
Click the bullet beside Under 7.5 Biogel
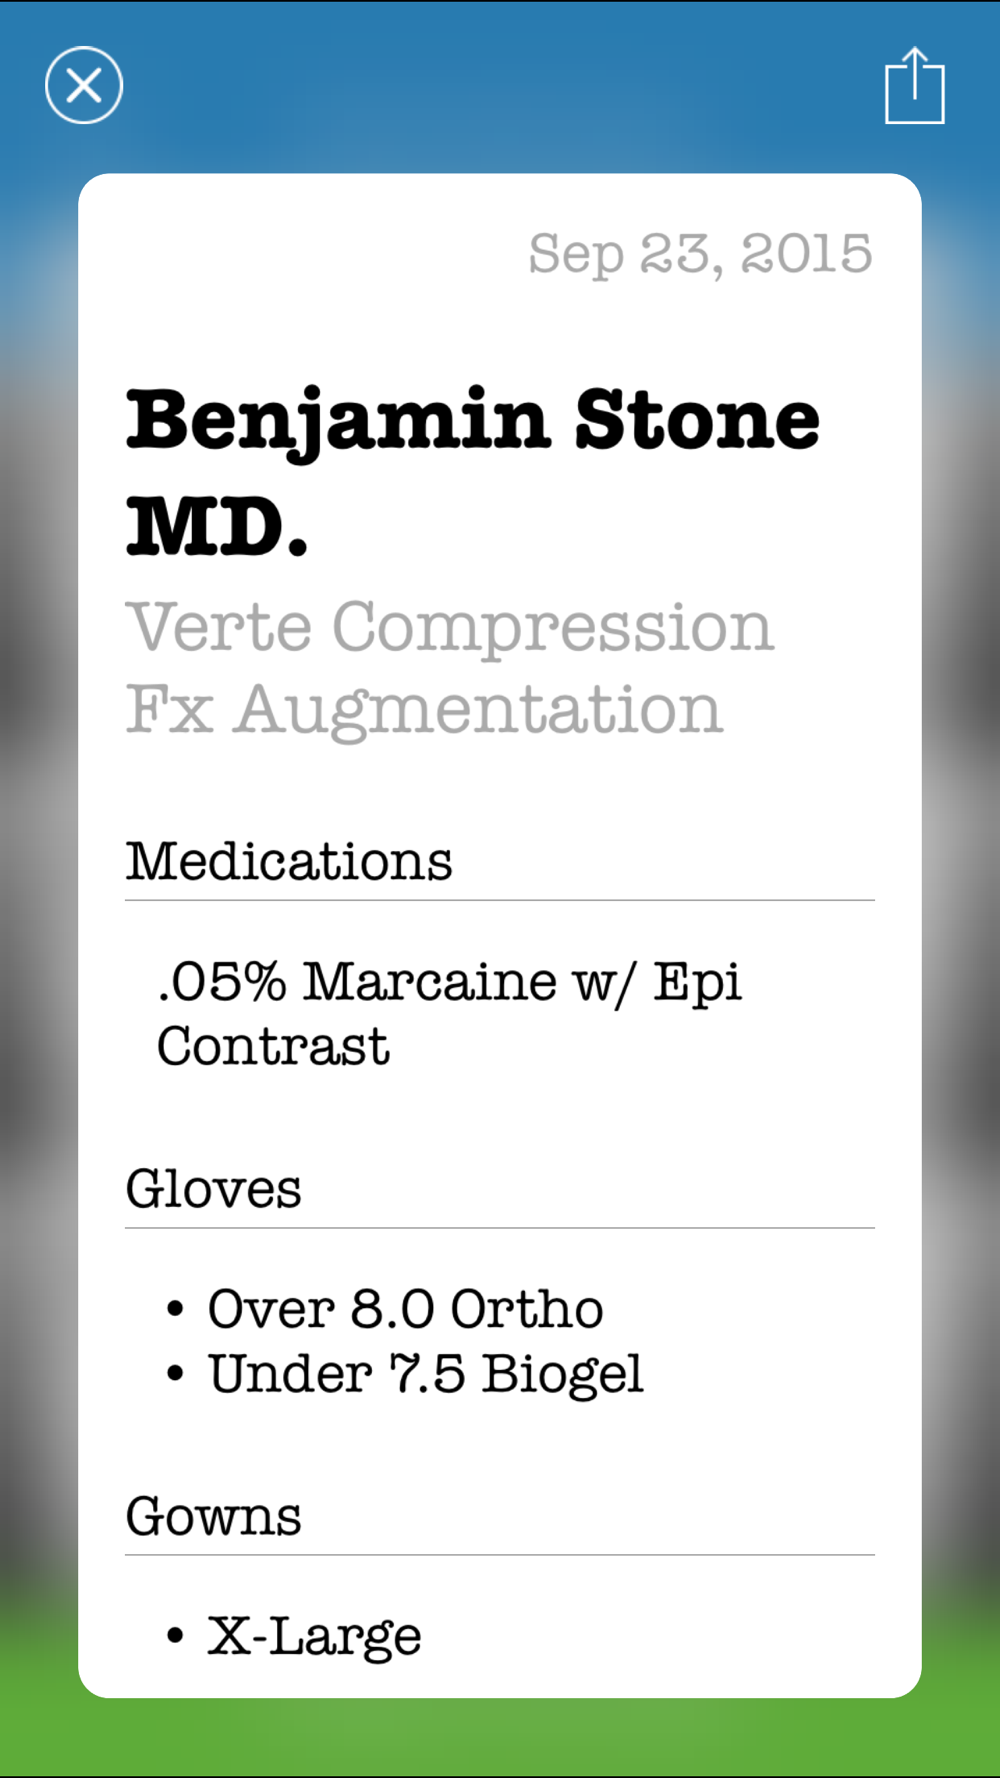[175, 1374]
